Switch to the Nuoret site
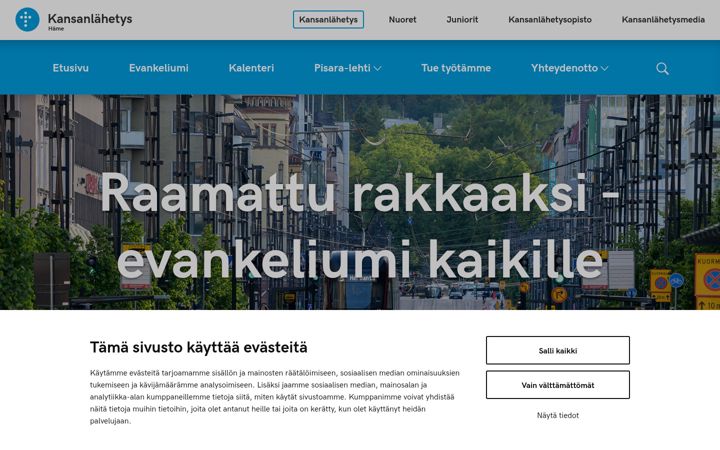The height and width of the screenshot is (450, 720). 402,20
